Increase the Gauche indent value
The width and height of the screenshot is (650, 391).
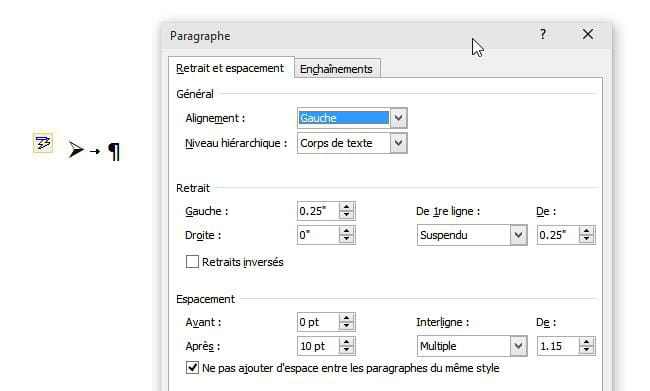pyautogui.click(x=347, y=206)
